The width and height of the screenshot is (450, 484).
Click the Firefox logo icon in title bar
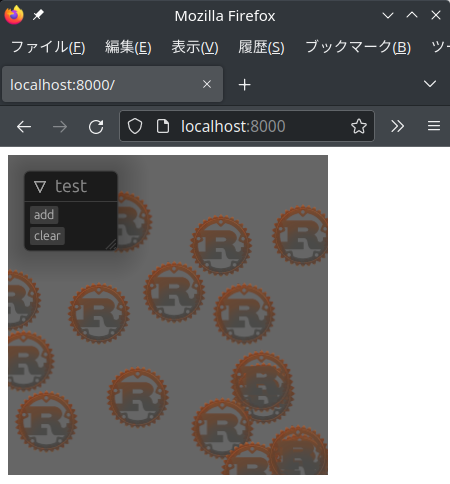click(14, 15)
